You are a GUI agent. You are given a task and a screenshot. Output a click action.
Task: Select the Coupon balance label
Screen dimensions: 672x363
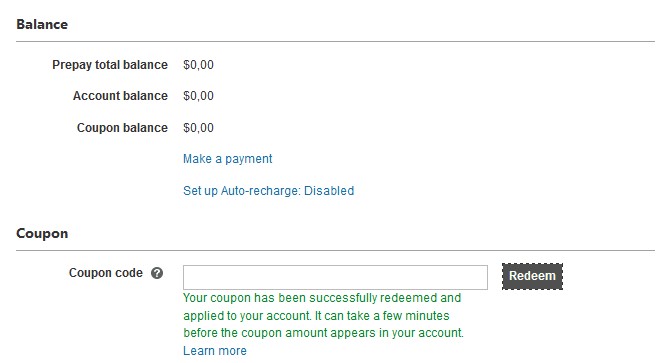coord(122,128)
